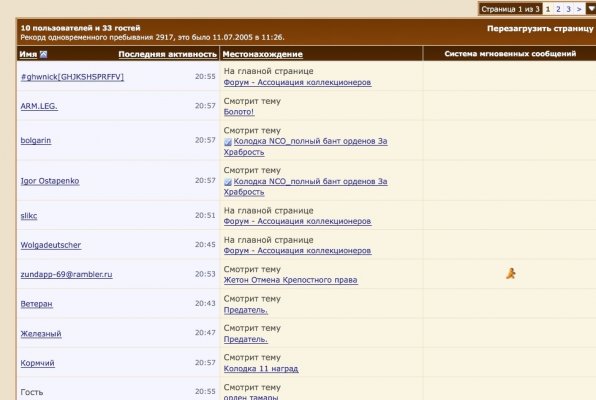Click the topic icon in Igor Ostapenko's row

coord(228,182)
